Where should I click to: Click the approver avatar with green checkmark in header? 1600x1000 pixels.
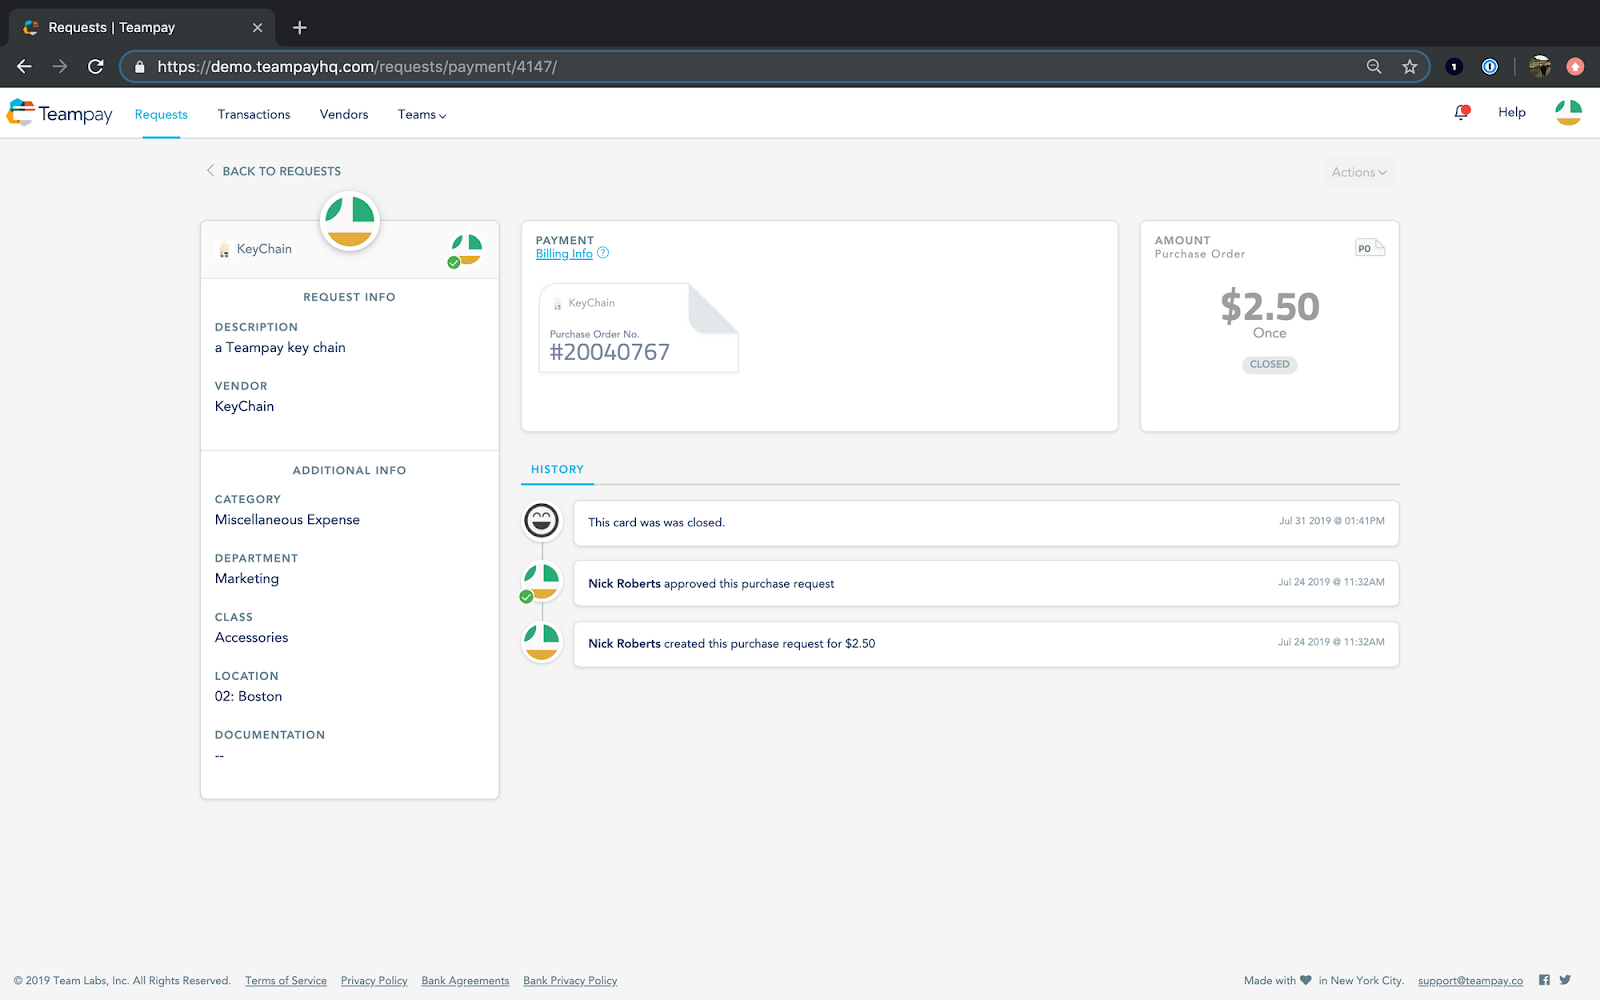[x=465, y=250]
